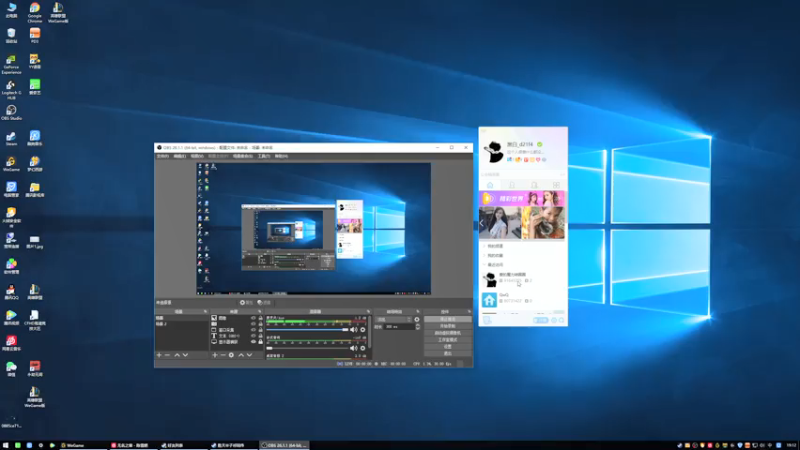This screenshot has height=450, width=800.
Task: Move the OBS scene down
Action: (185, 355)
